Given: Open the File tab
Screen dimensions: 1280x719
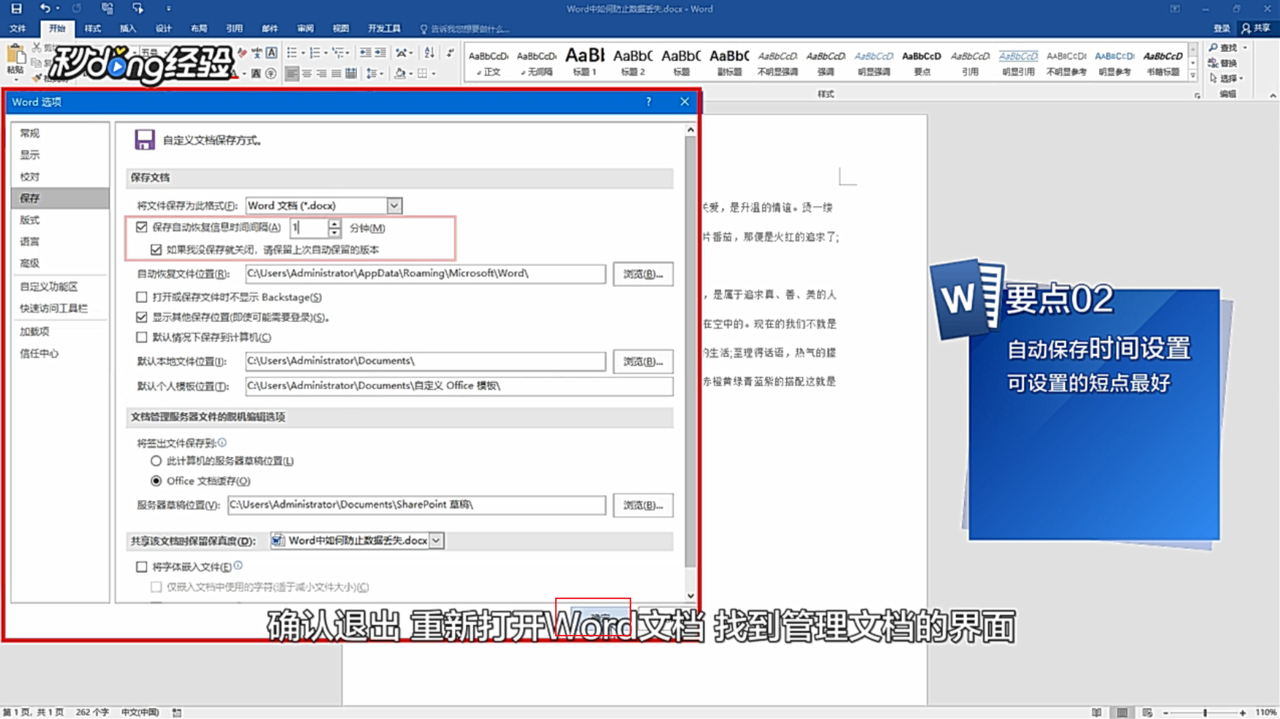Looking at the screenshot, I should pyautogui.click(x=18, y=29).
